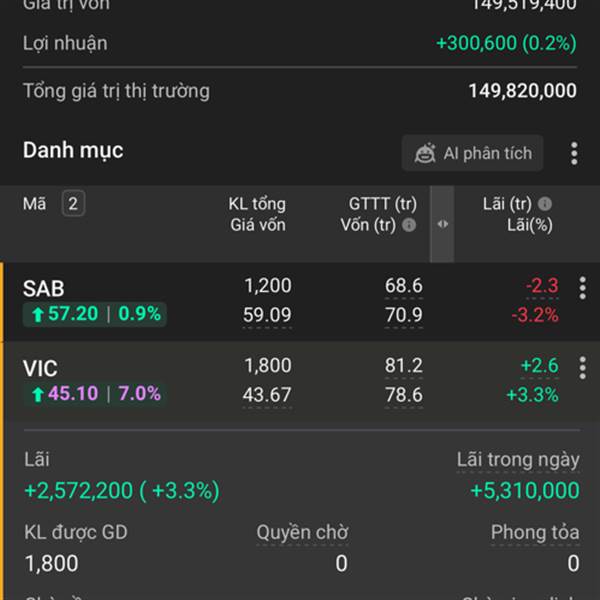Tap the green up arrow on VIC price
Screen dimensions: 600x600
tap(38, 394)
